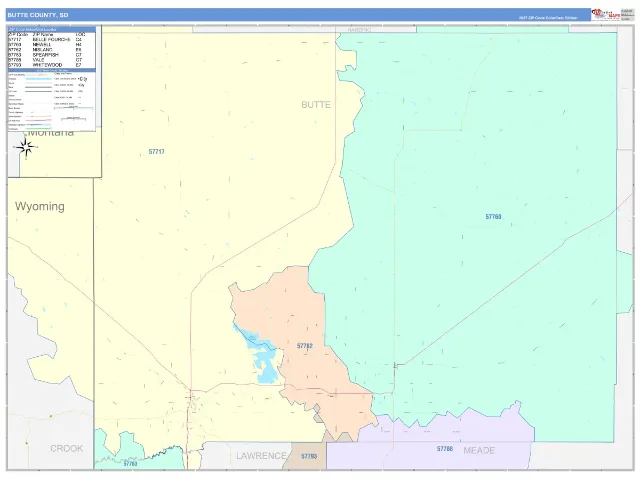The width and height of the screenshot is (640, 480).
Task: Click the BUTTE COUNTY, SD title
Action: pos(38,15)
